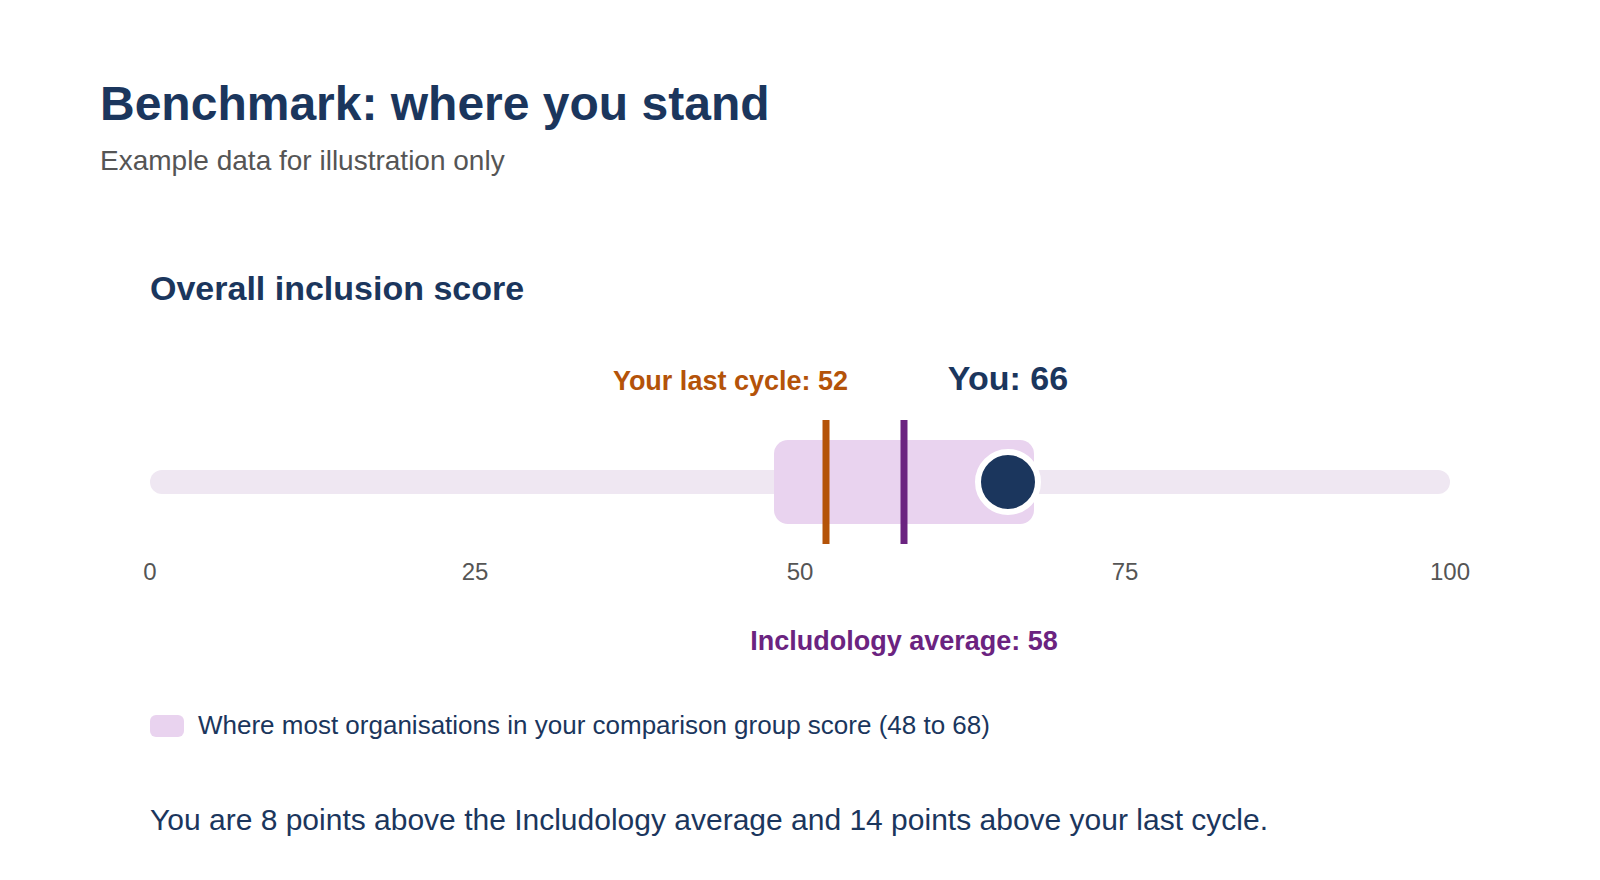Click the 'Benchmark: where you stand' heading

pyautogui.click(x=435, y=104)
